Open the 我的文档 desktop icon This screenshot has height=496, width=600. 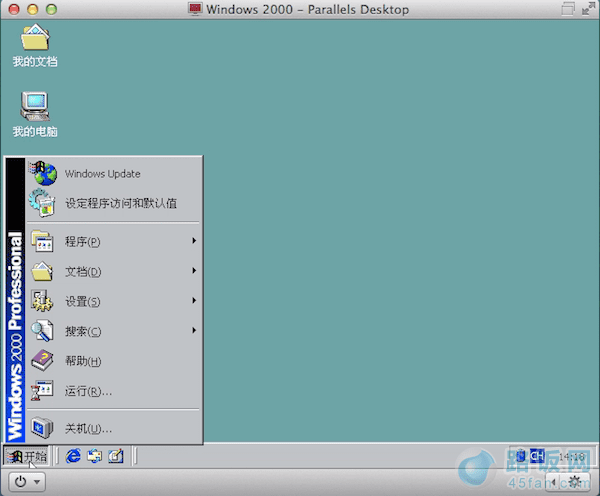35,45
